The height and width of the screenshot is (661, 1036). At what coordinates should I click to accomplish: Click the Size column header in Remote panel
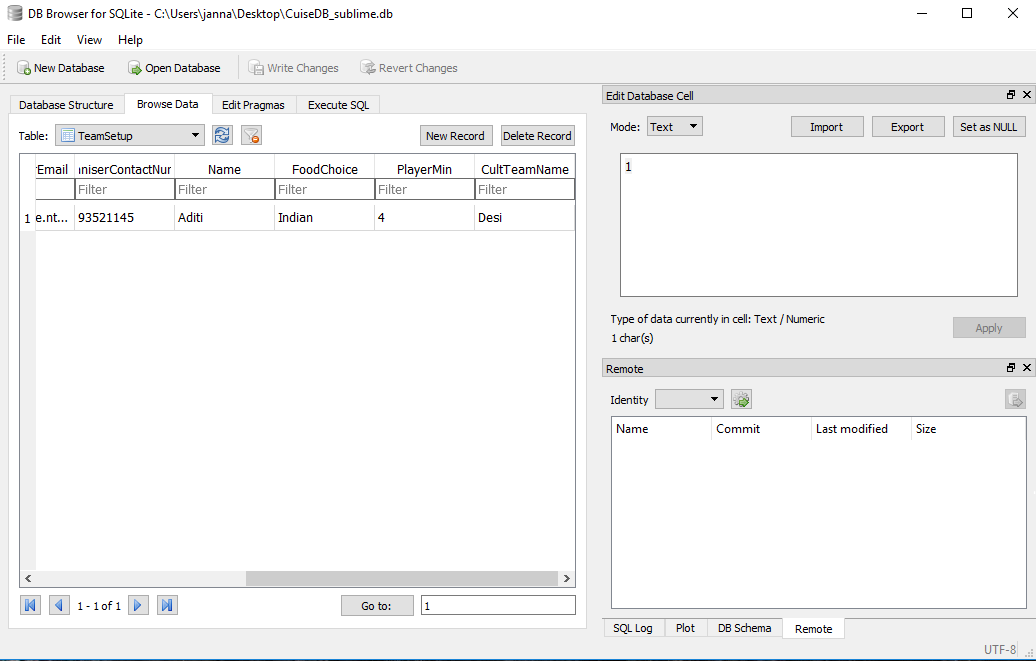pos(968,428)
